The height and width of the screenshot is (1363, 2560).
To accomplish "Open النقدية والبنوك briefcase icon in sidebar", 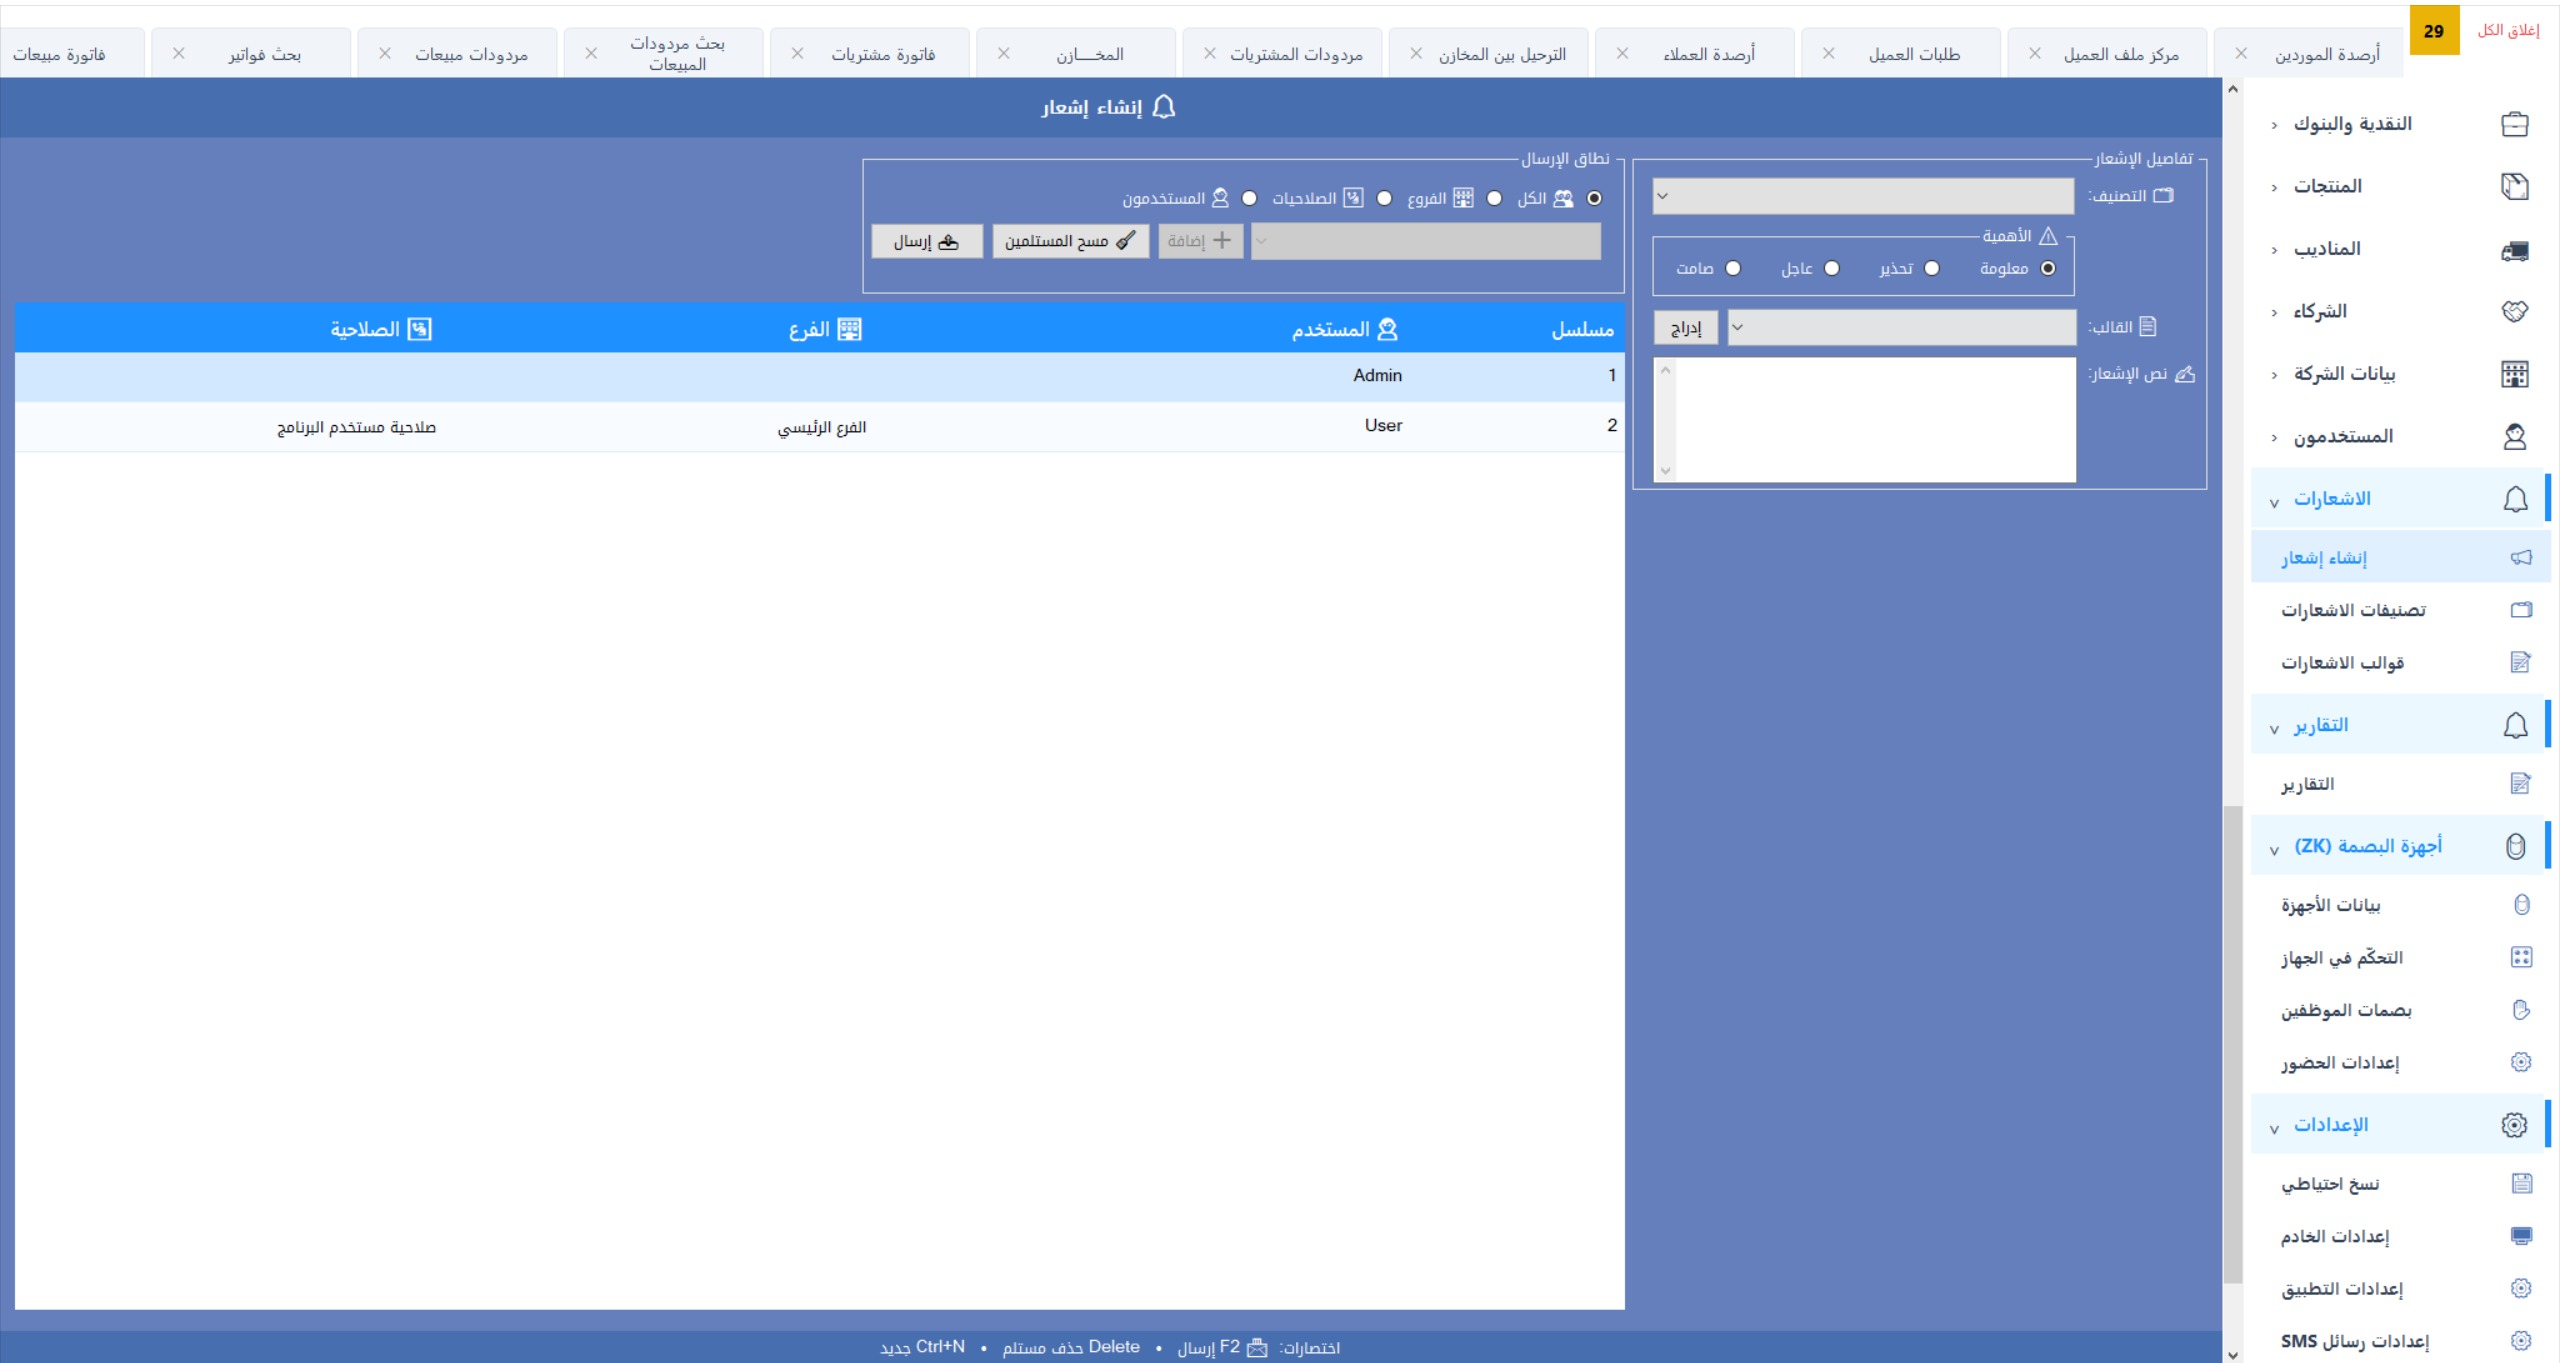I will (2514, 124).
